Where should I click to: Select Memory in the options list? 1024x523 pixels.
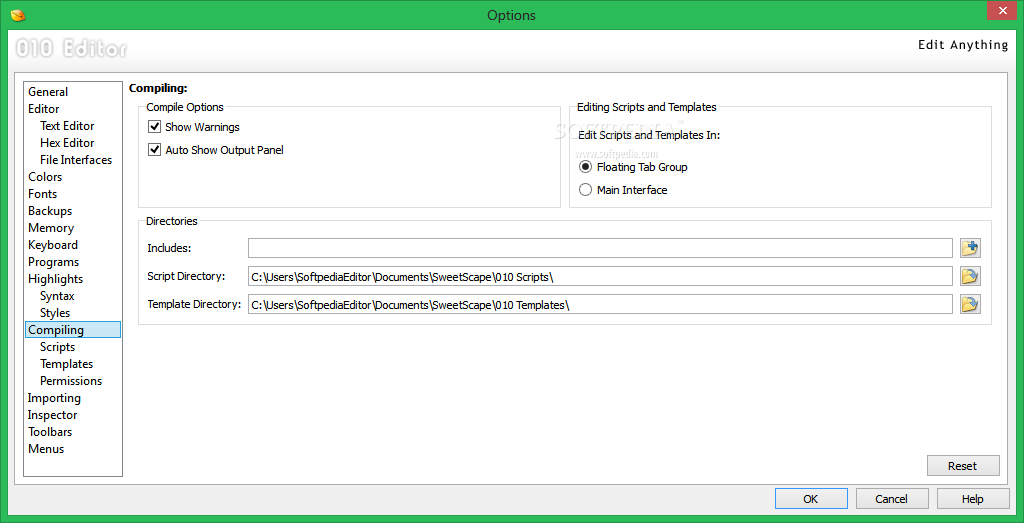coord(50,228)
